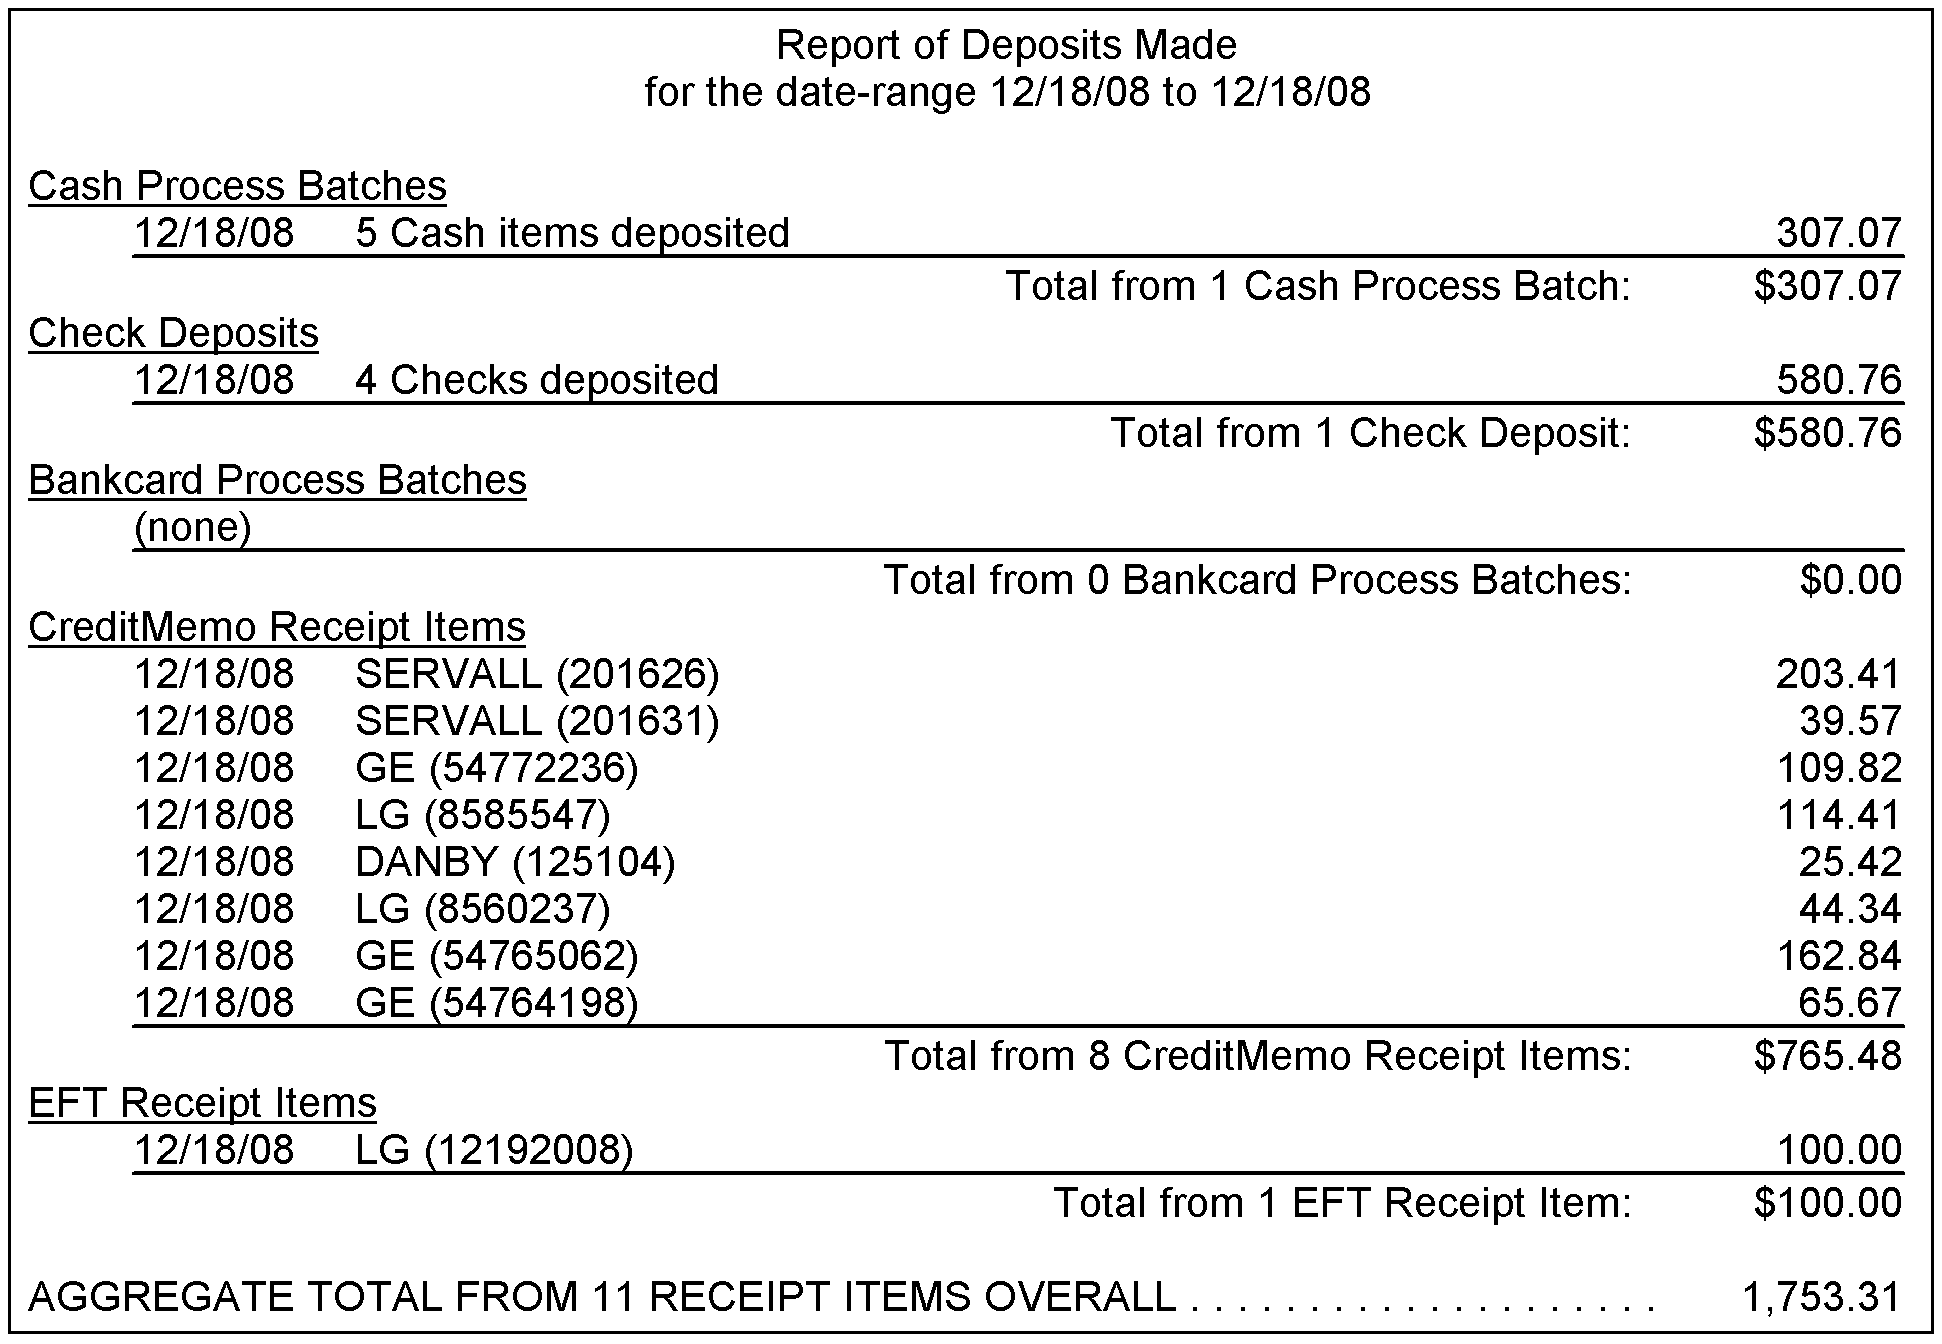The height and width of the screenshot is (1344, 1942).
Task: Select the DANBY (125104) receipt item
Action: tap(515, 862)
